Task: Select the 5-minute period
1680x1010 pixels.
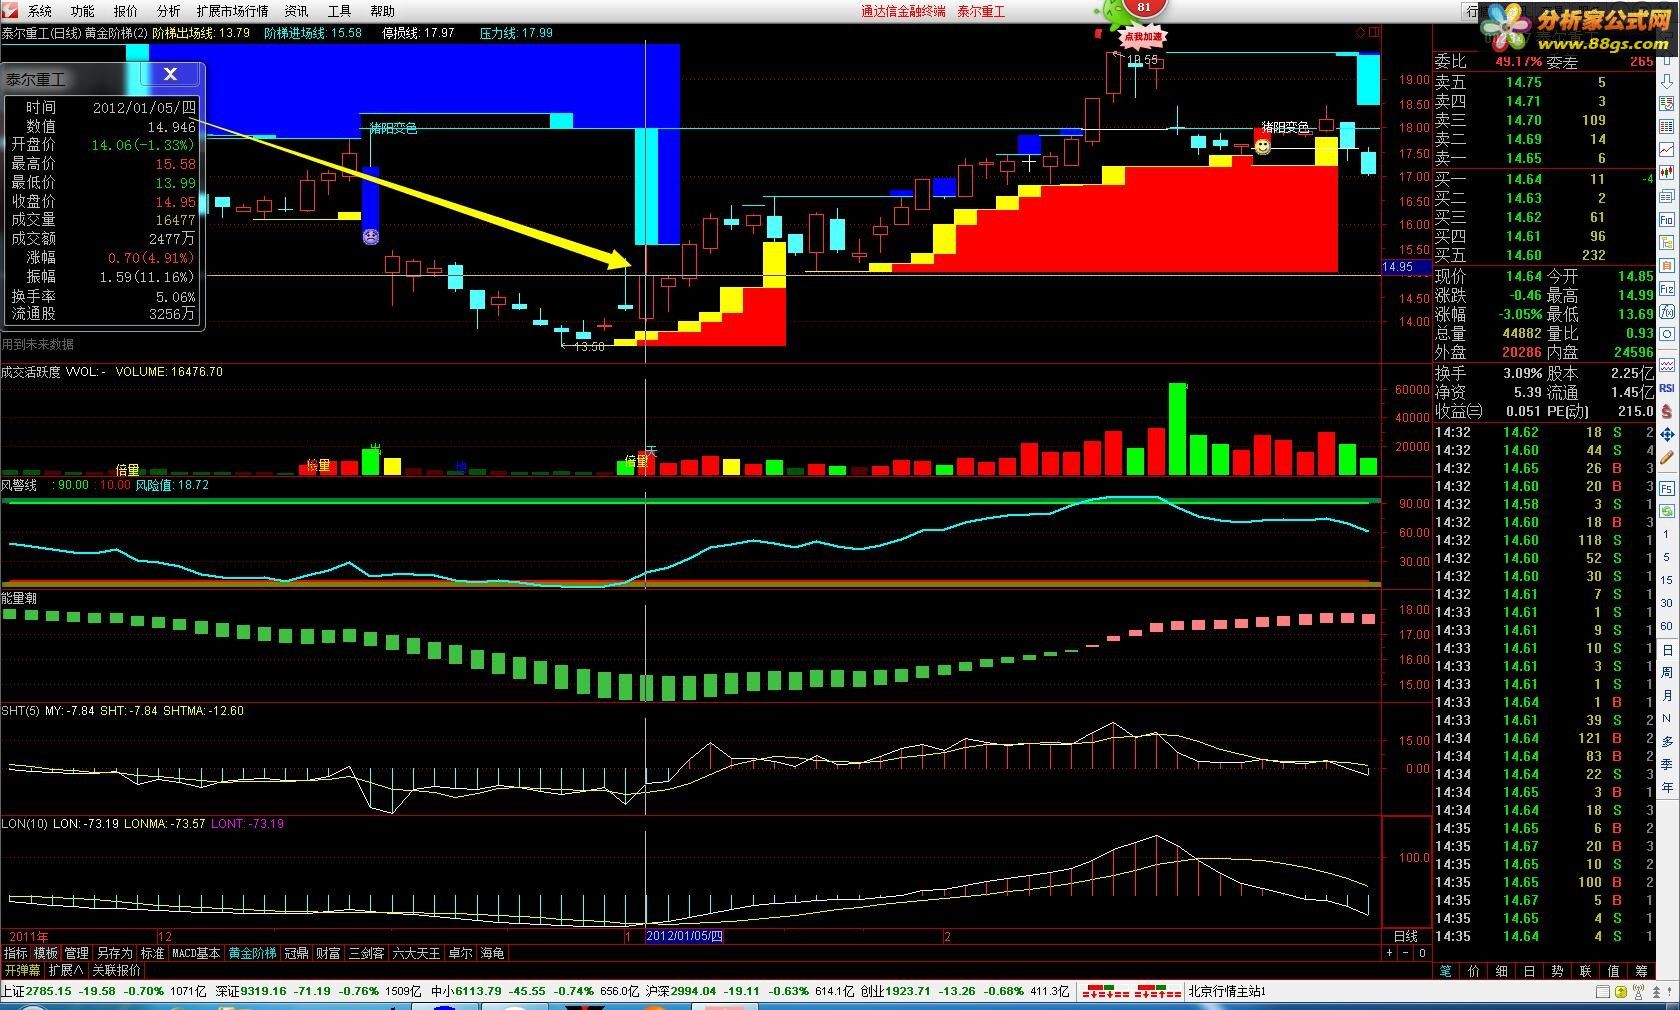Action: click(1666, 557)
